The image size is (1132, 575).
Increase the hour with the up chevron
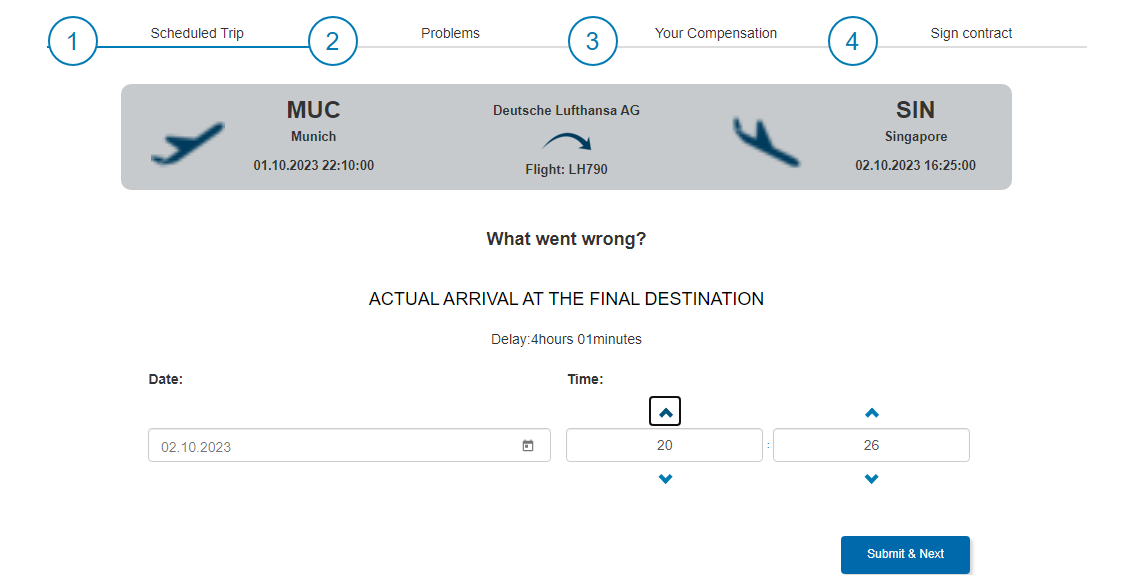point(665,412)
